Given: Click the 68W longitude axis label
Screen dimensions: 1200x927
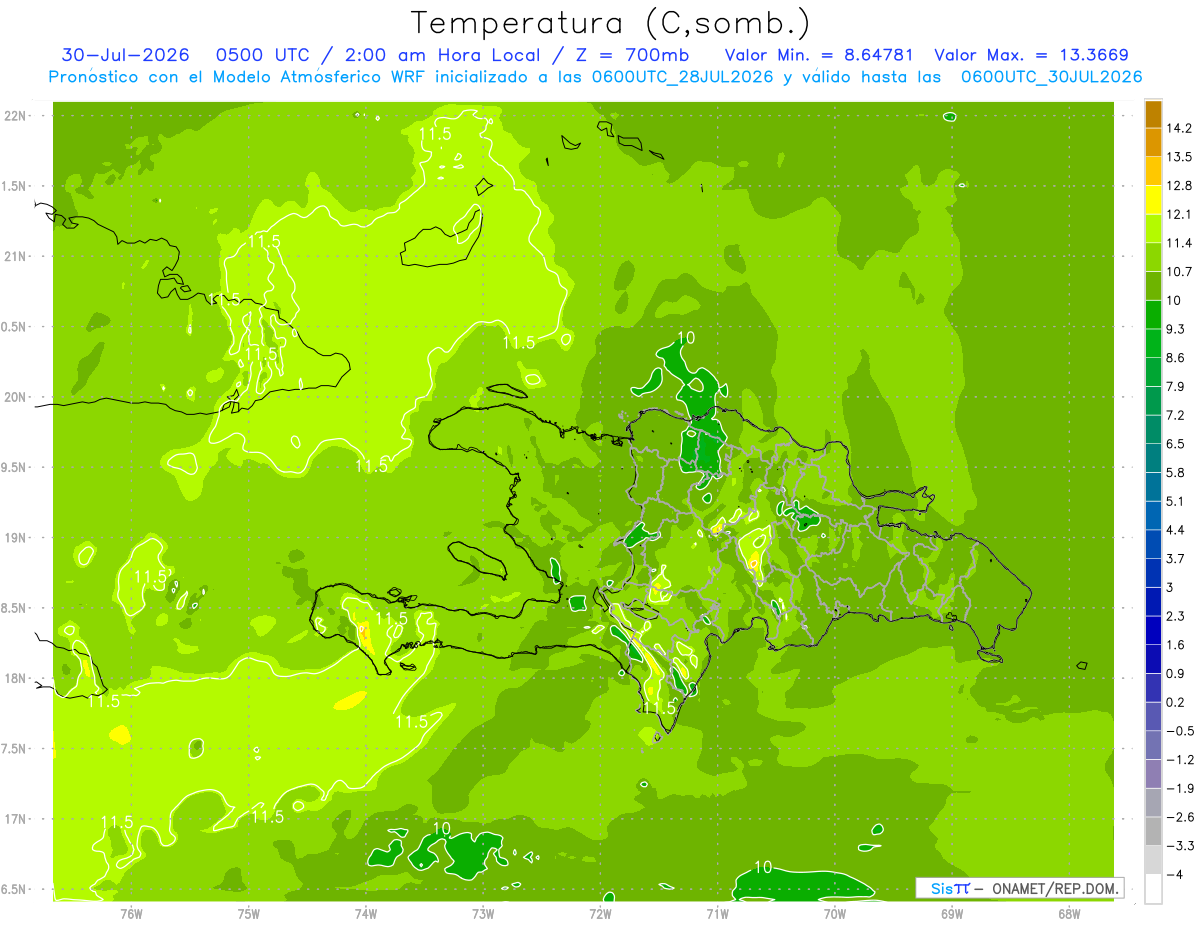Looking at the screenshot, I should click(1069, 914).
